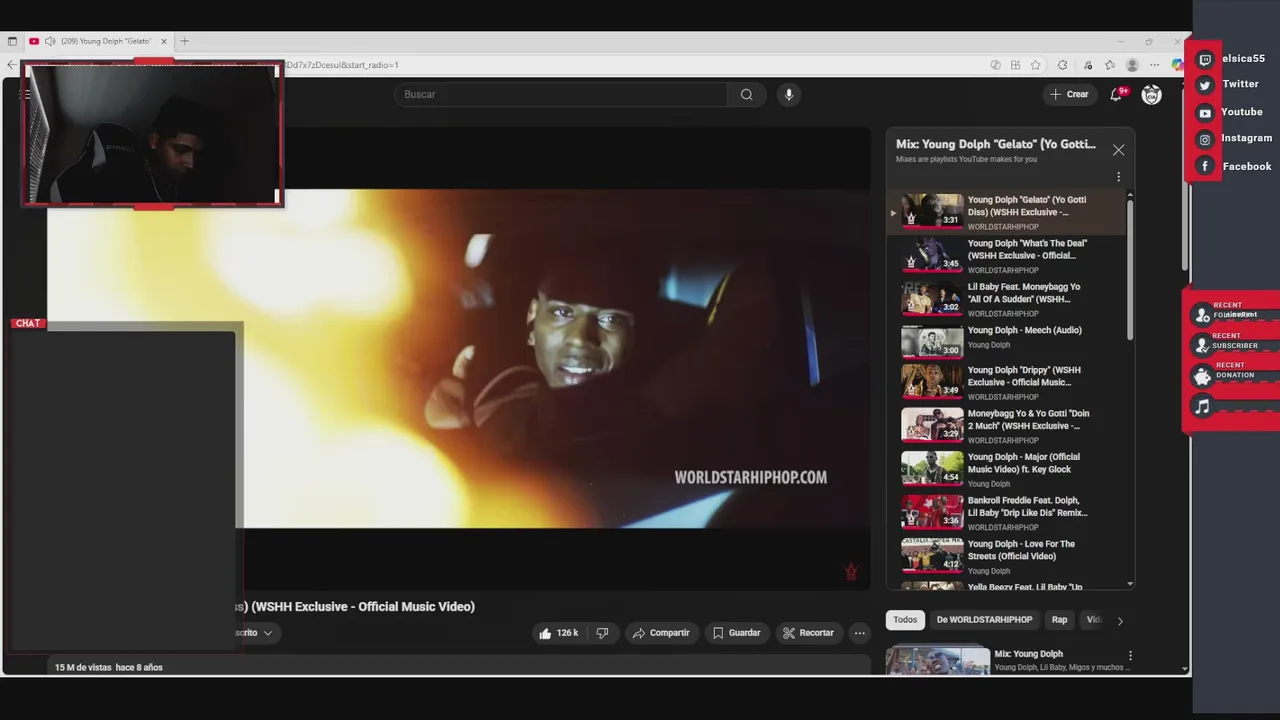Open browser settings and more menu
Viewport: 1280px width, 720px height.
coord(1155,65)
